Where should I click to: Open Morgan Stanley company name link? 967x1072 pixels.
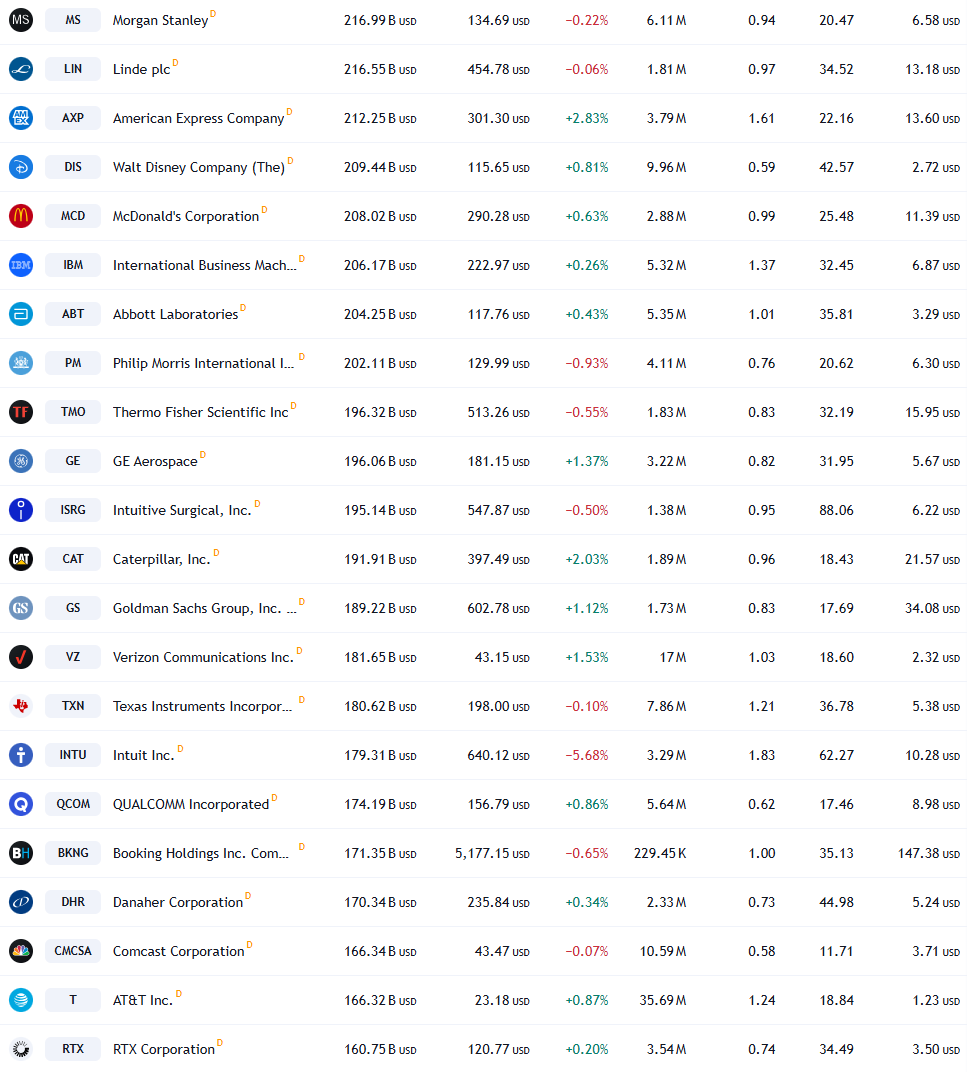[161, 21]
